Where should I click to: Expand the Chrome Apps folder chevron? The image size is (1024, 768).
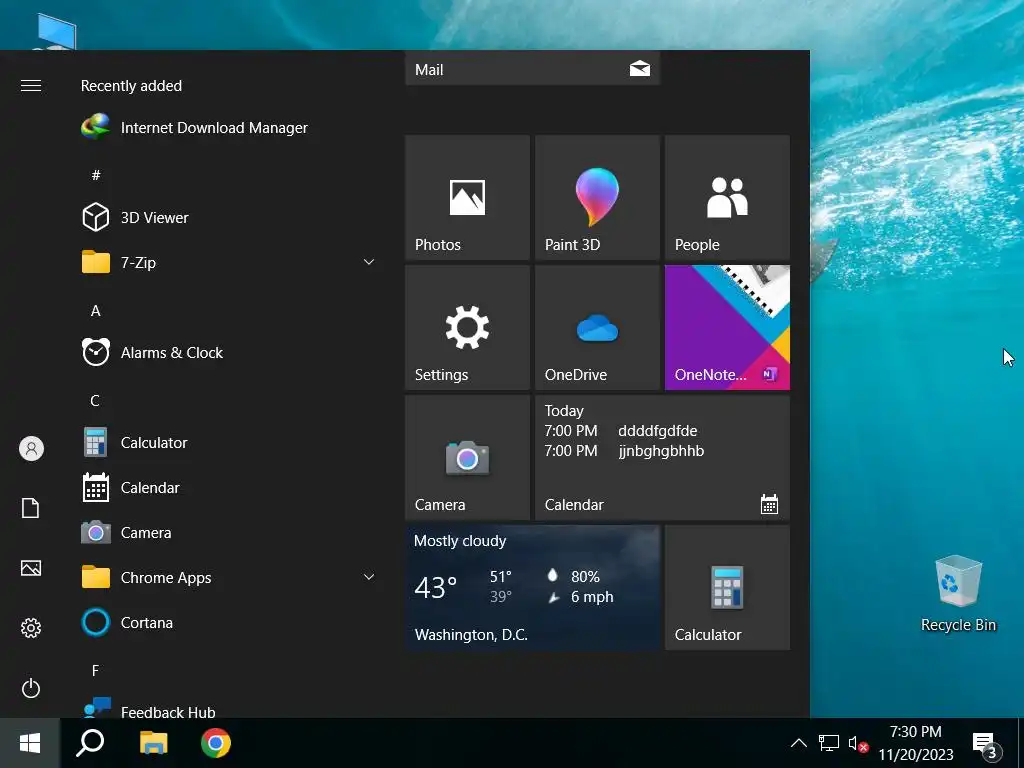[x=369, y=577]
